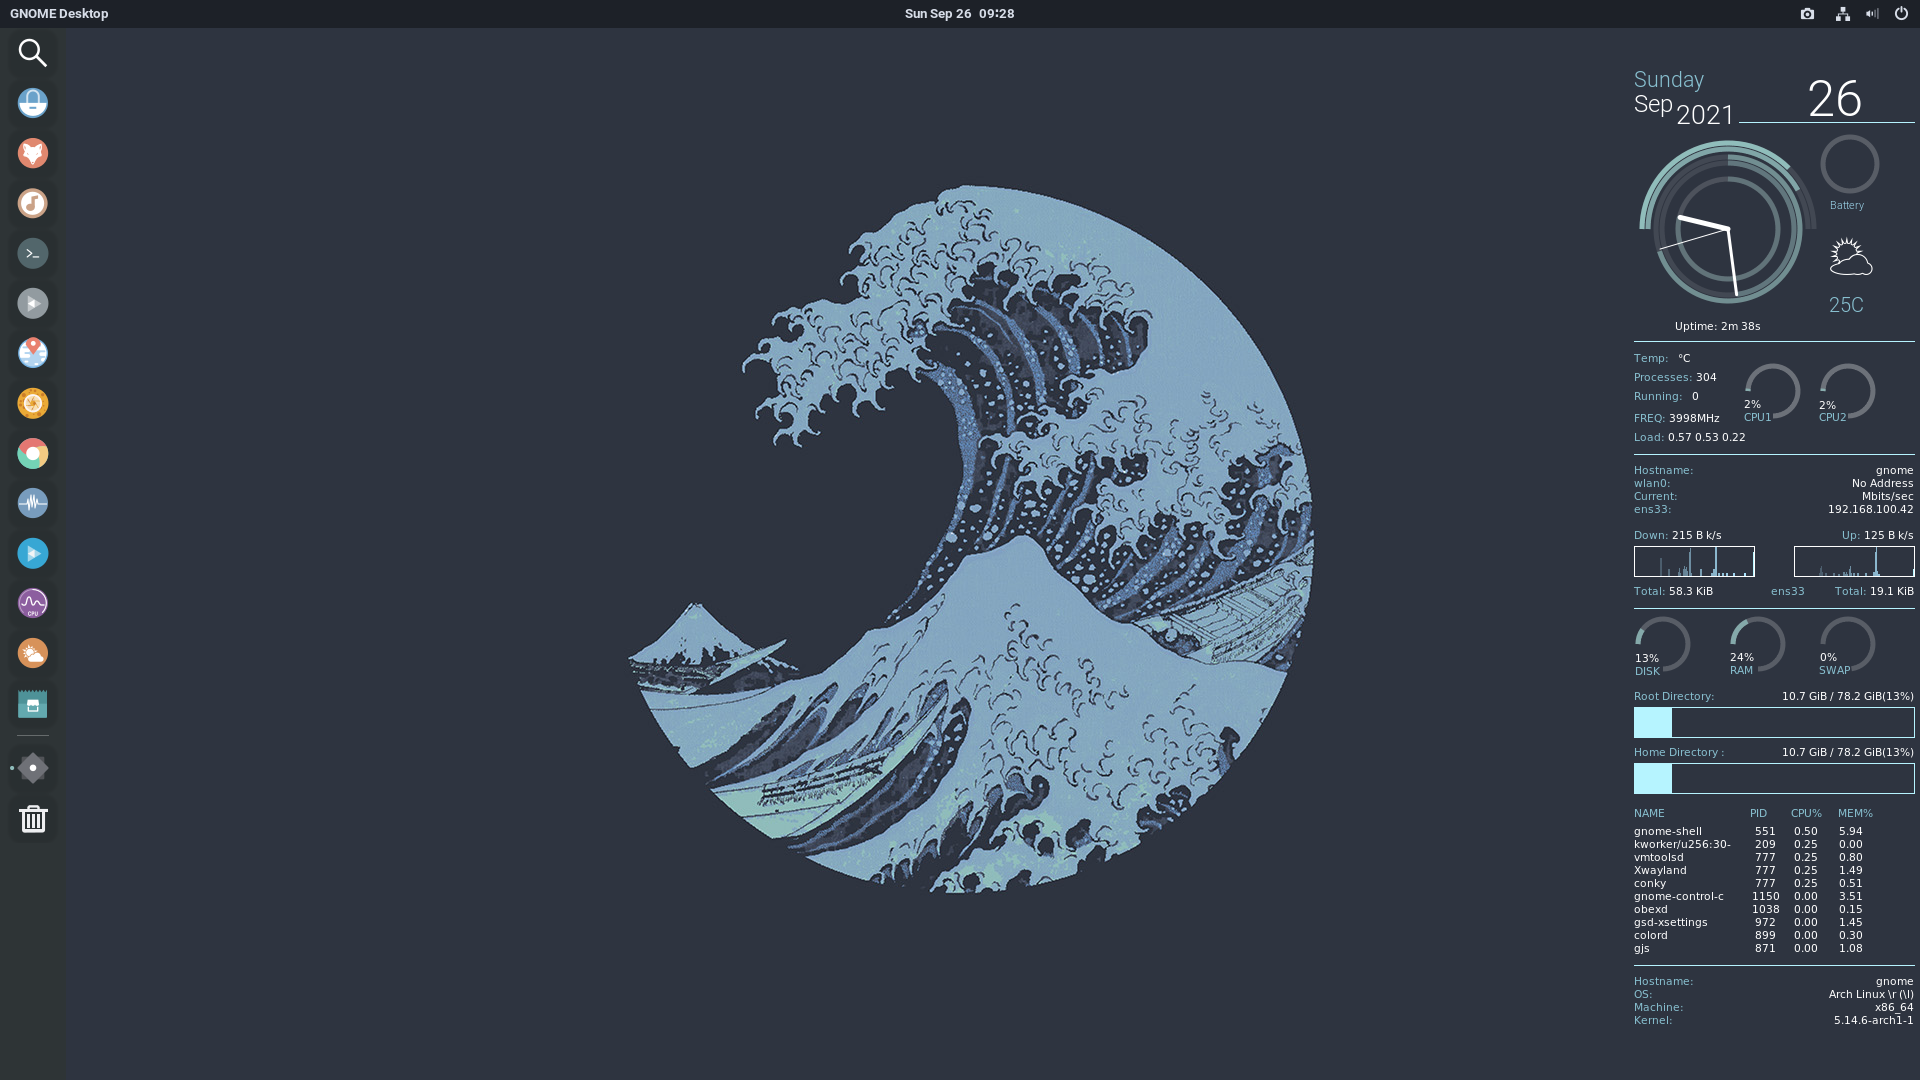1920x1080 pixels.
Task: Click the Down network traffic graph
Action: [1694, 561]
